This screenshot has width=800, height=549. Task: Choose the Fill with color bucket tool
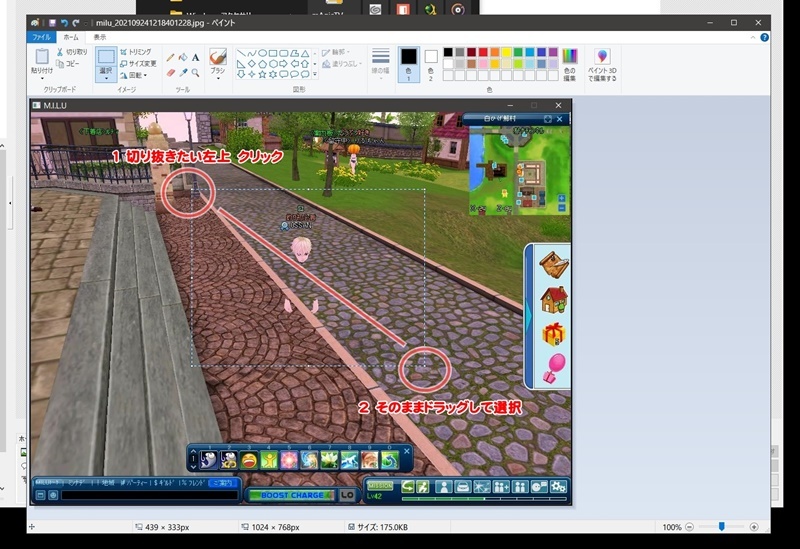click(183, 57)
